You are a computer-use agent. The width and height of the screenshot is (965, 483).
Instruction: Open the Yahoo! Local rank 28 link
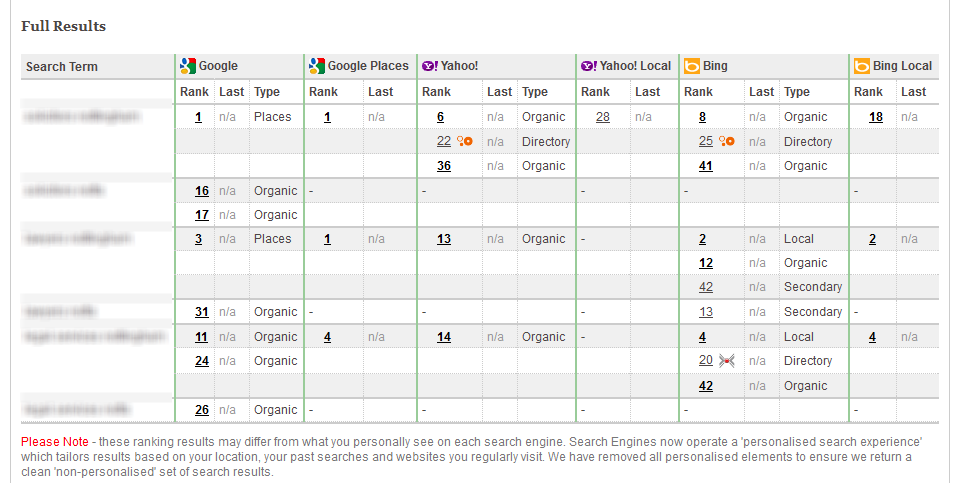pos(602,117)
